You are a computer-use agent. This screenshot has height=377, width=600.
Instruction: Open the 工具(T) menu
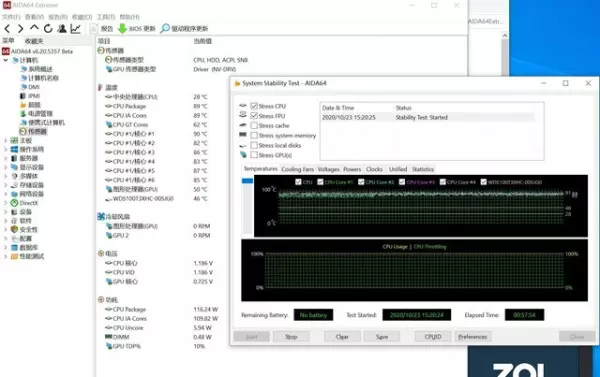click(106, 17)
